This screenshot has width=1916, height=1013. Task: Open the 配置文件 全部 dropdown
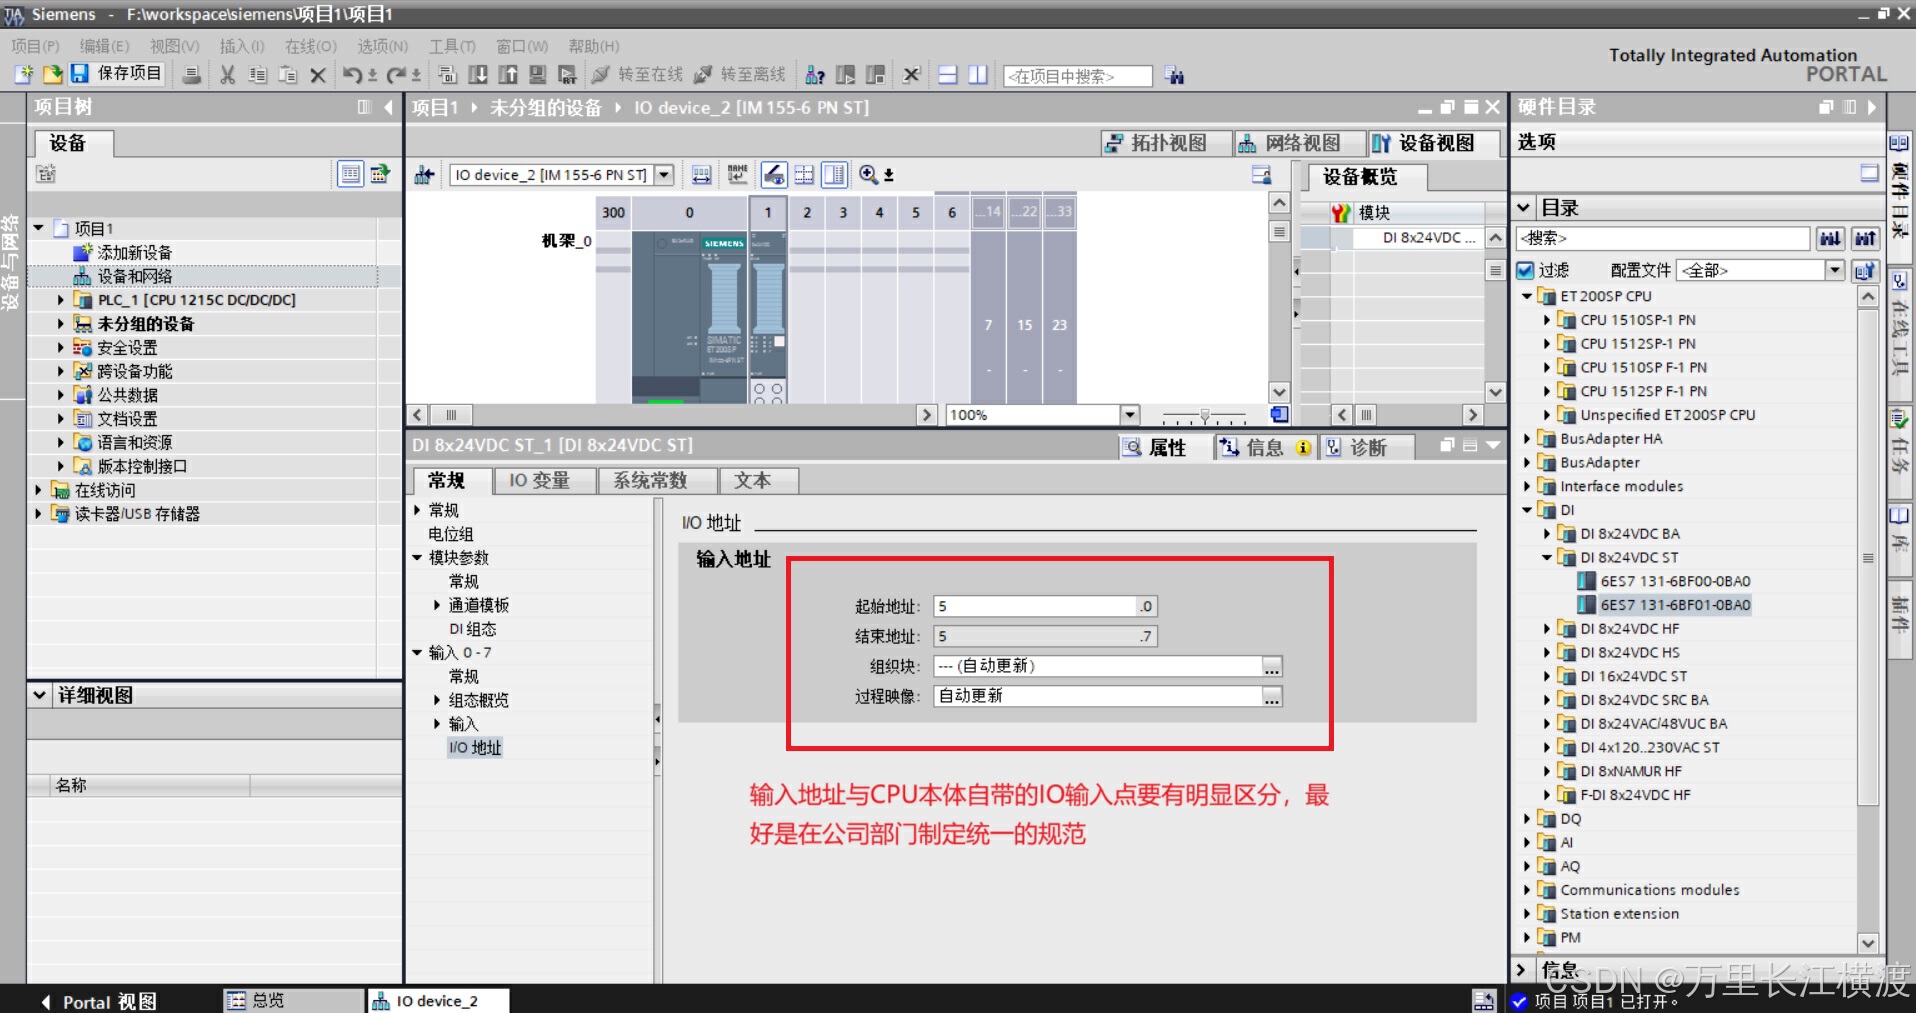[x=1834, y=270]
